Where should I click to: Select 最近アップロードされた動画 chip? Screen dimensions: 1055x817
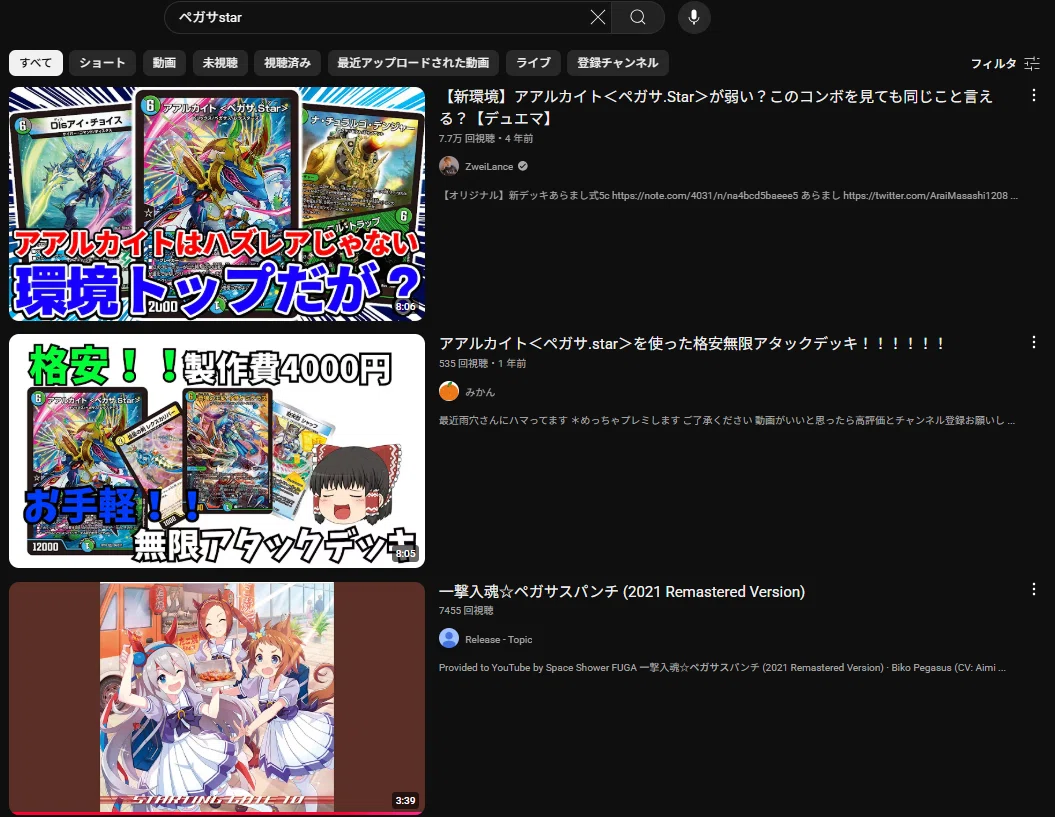point(413,63)
